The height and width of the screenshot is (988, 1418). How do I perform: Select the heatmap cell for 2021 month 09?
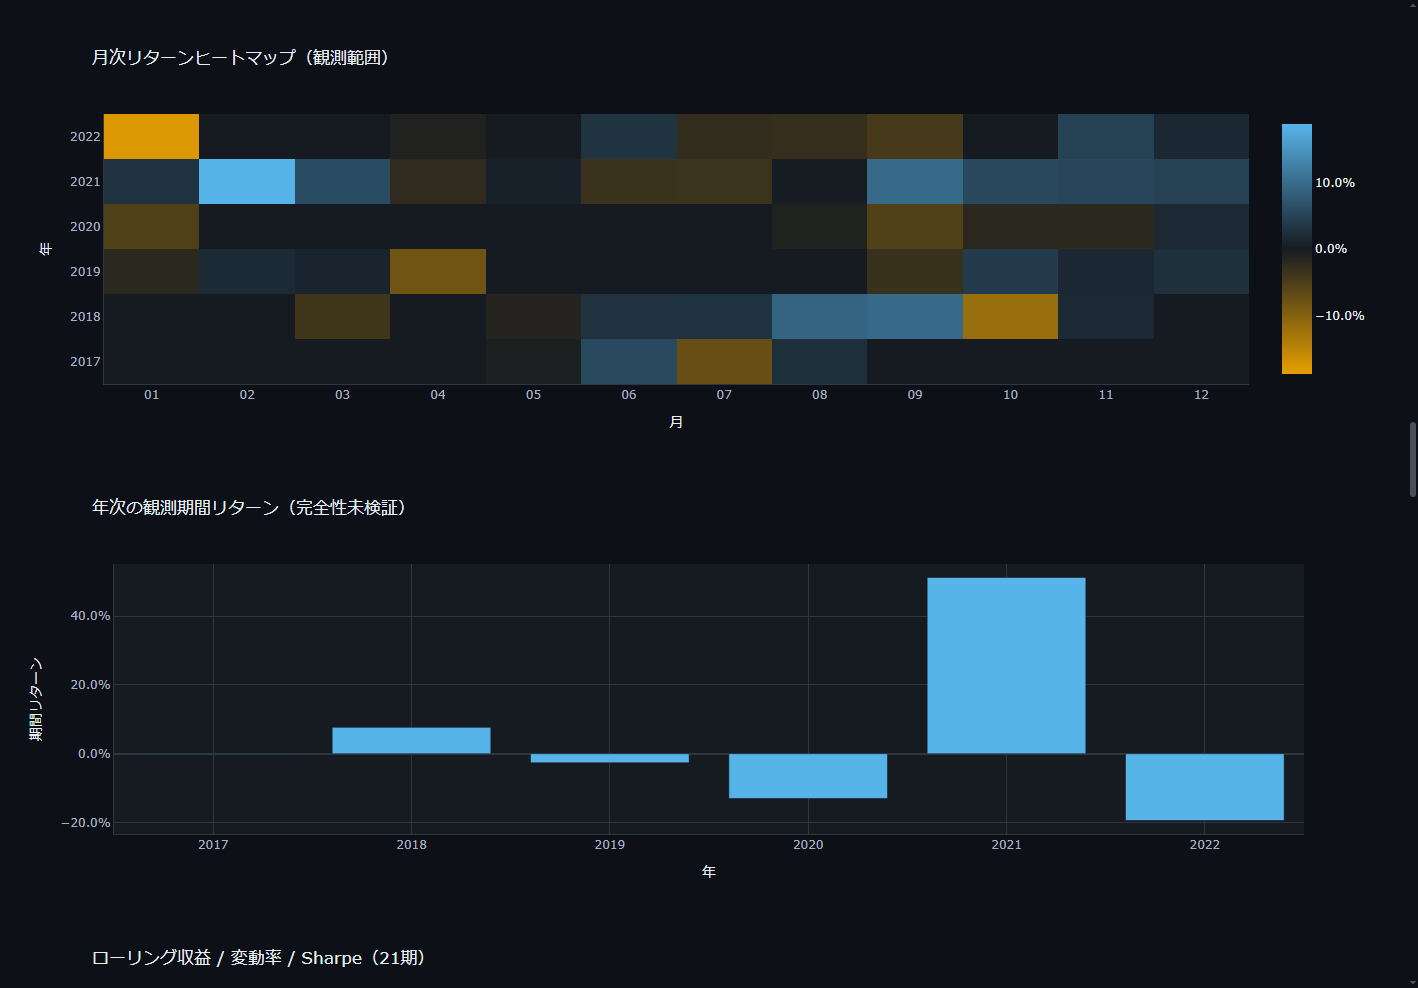point(915,181)
